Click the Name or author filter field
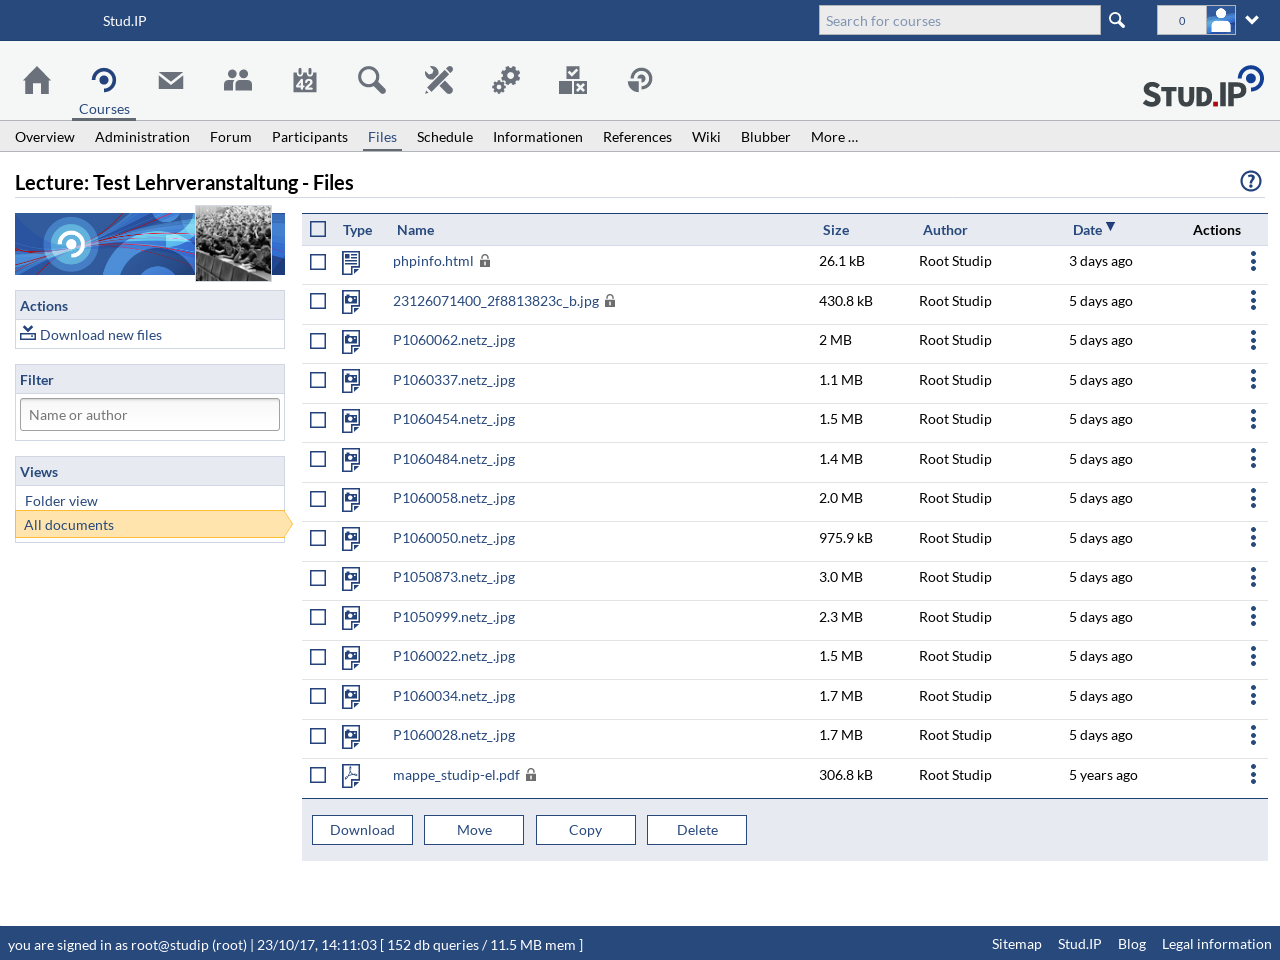1280x960 pixels. 150,415
